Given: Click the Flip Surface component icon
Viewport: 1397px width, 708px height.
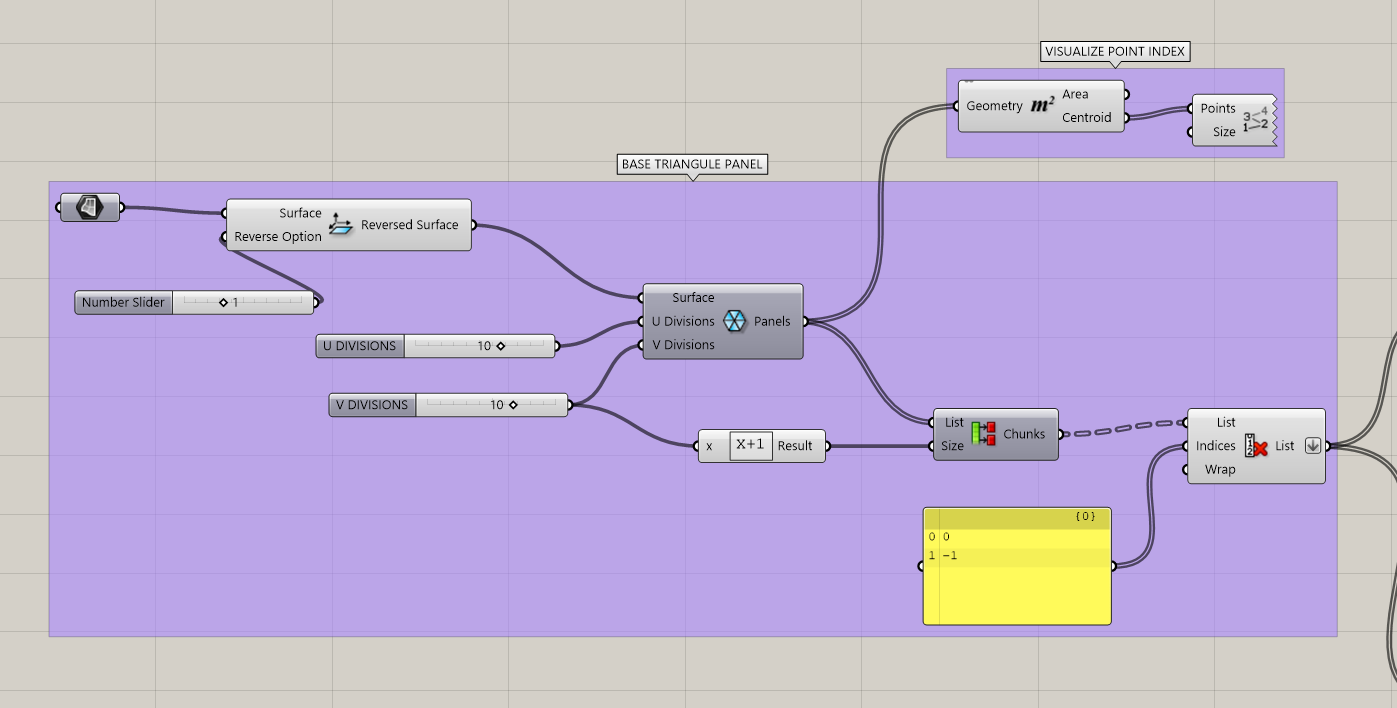Looking at the screenshot, I should point(341,225).
